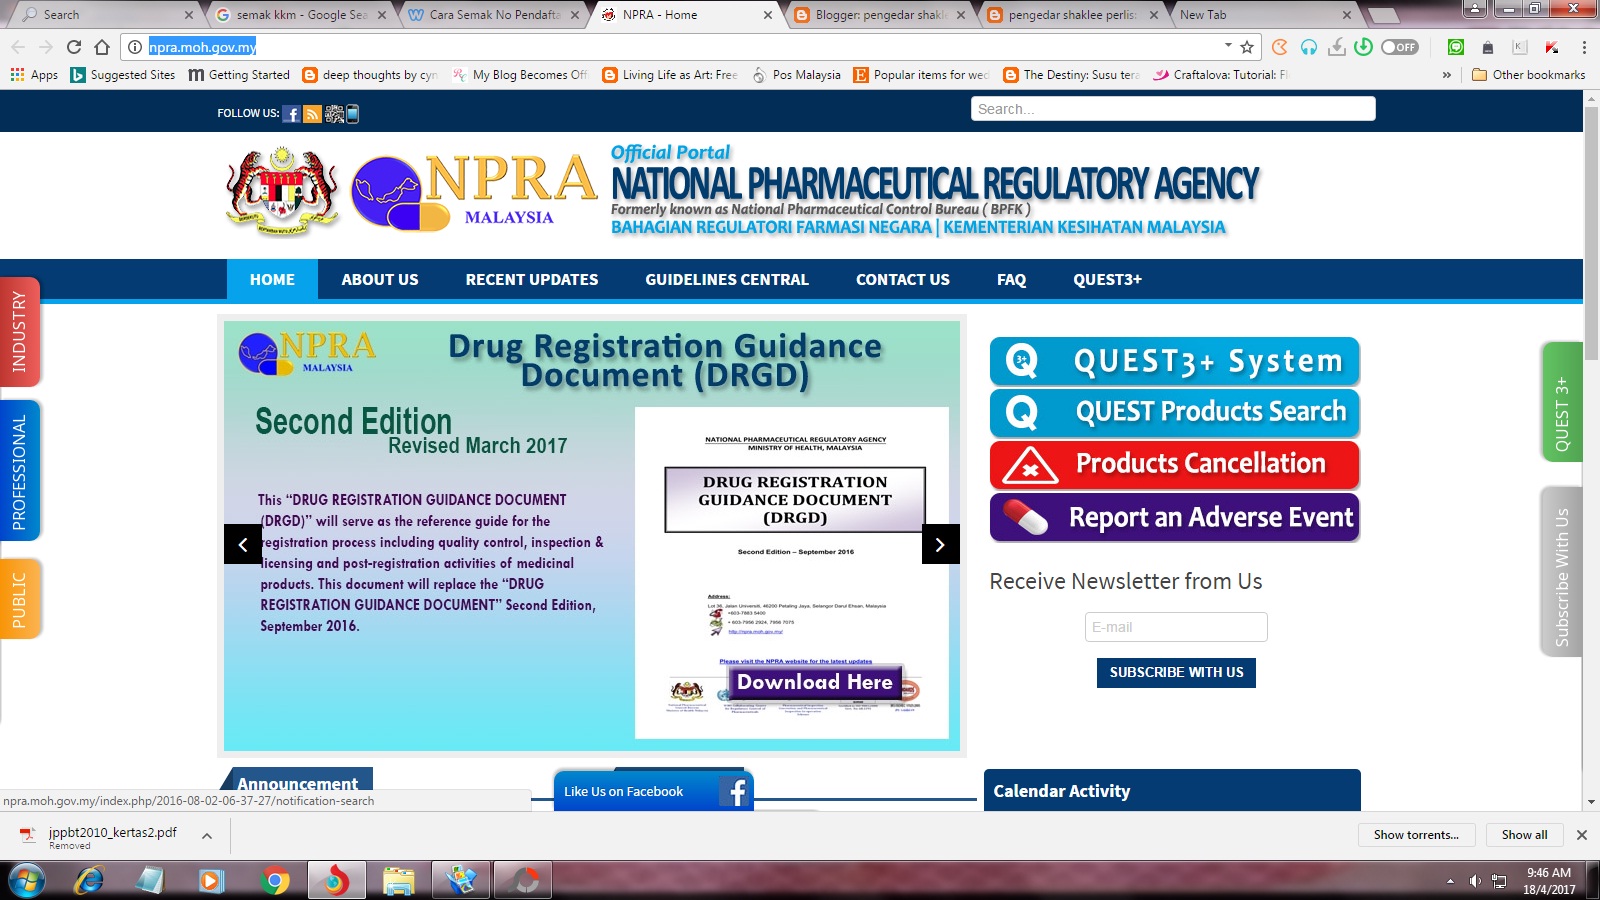Show next slide in the banner carousel

[x=940, y=544]
